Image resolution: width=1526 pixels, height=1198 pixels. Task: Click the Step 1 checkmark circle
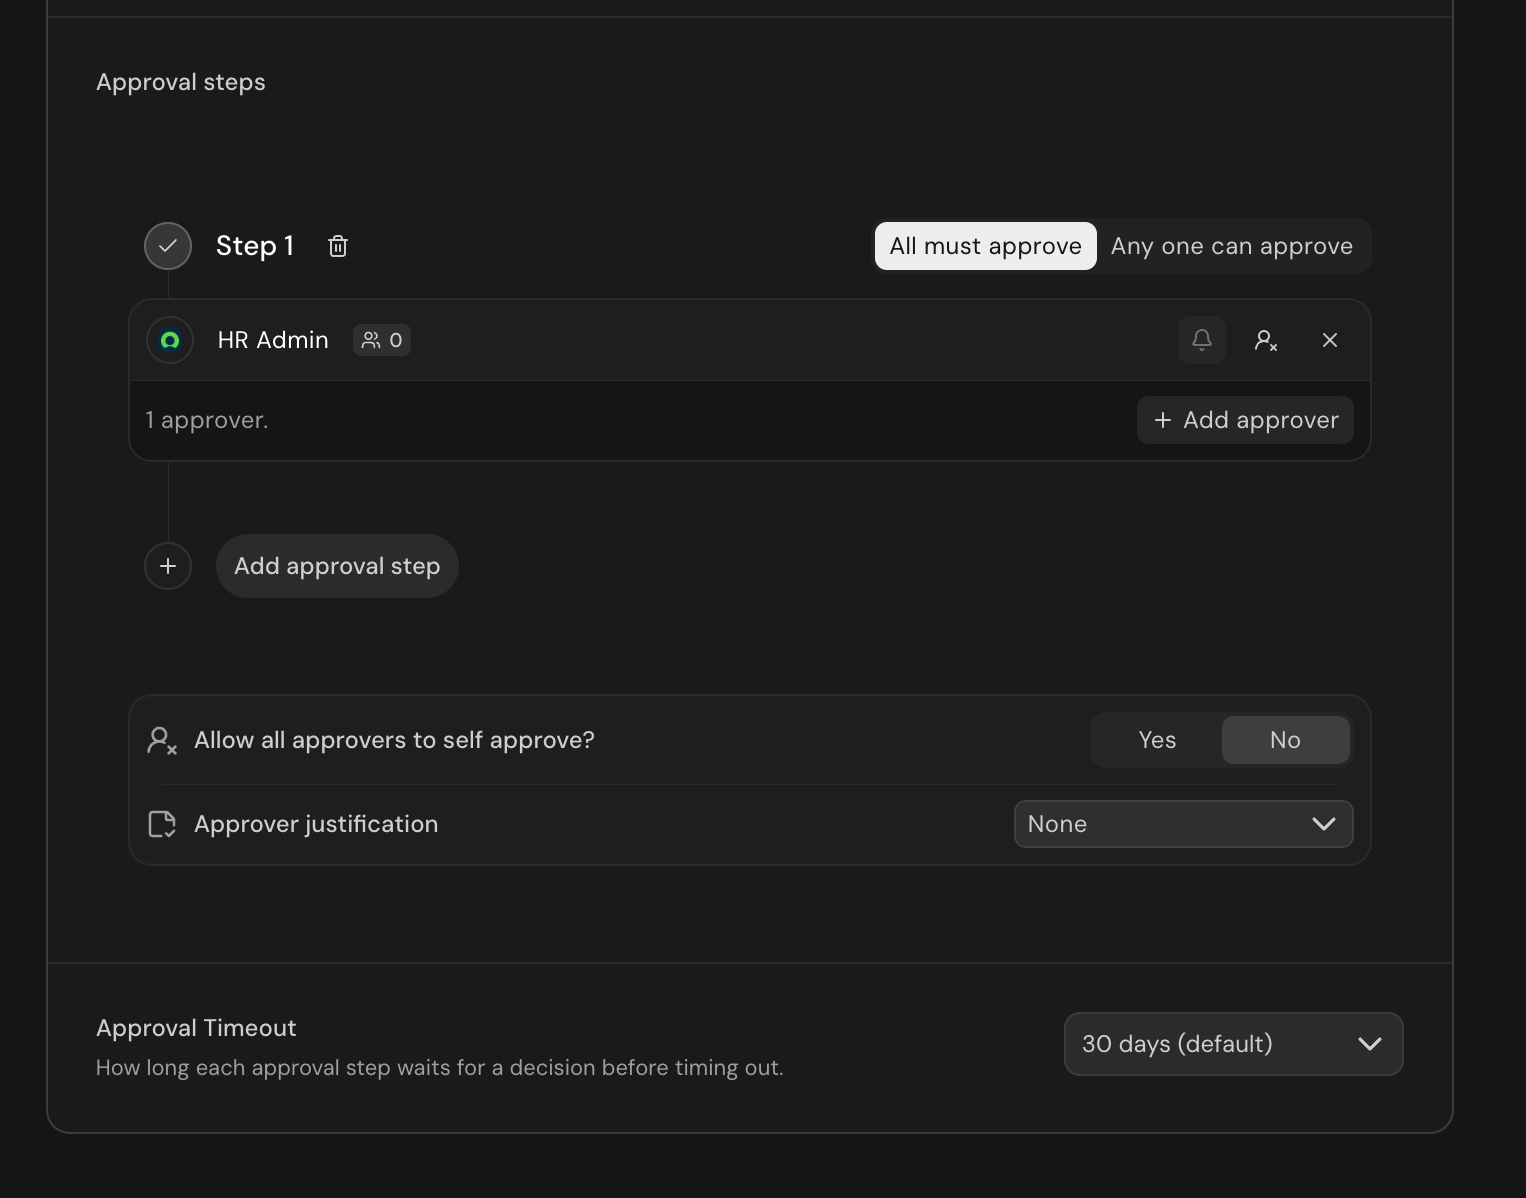(x=168, y=246)
